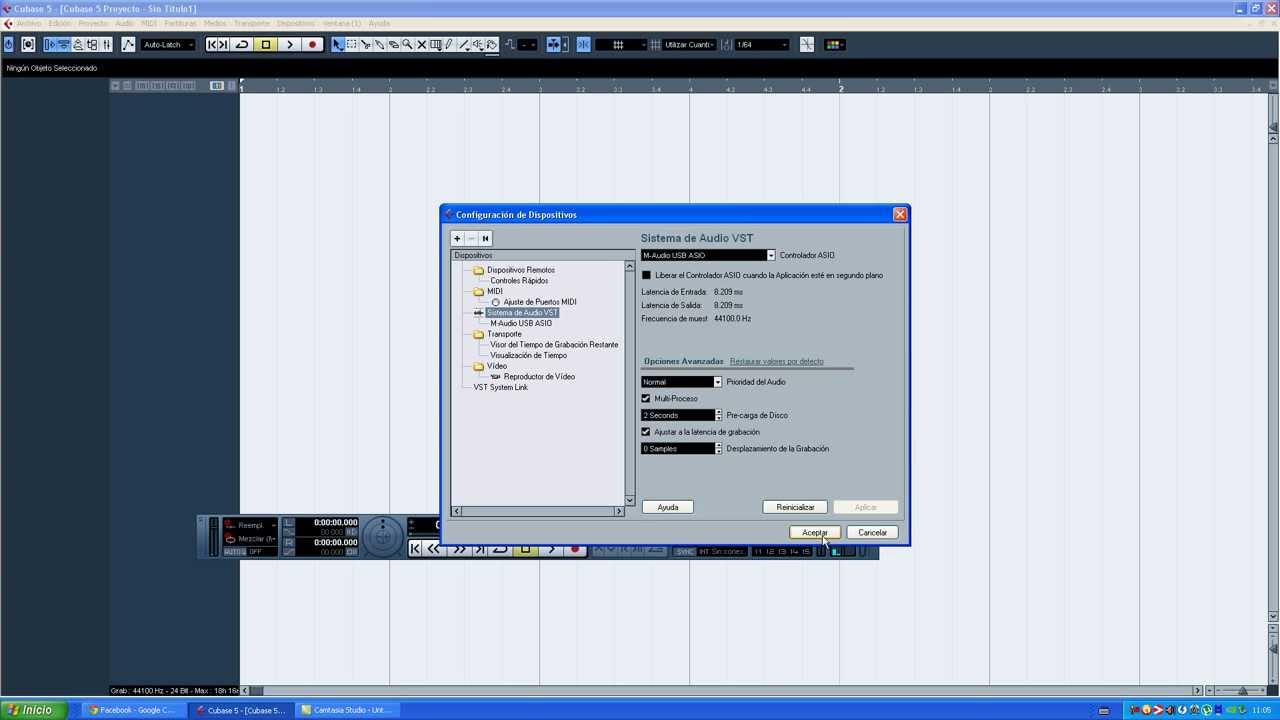1280x720 pixels.
Task: Select the Line tool in toolbar
Action: pyautogui.click(x=464, y=45)
